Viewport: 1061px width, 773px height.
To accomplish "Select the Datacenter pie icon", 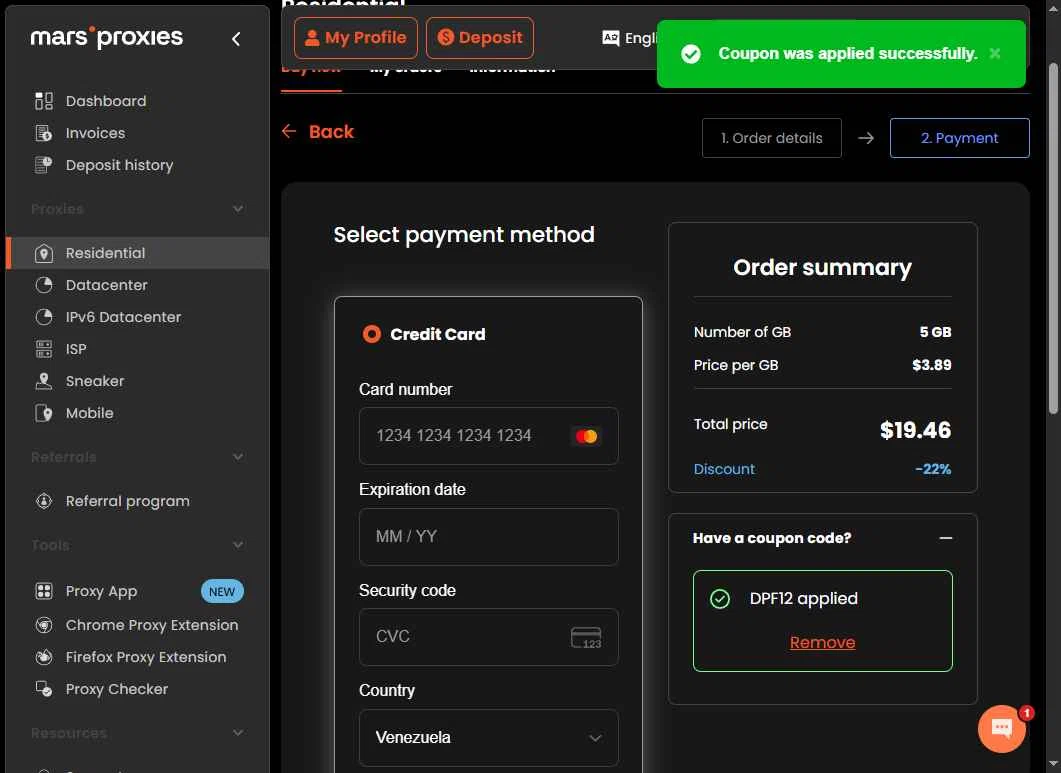I will [x=44, y=285].
